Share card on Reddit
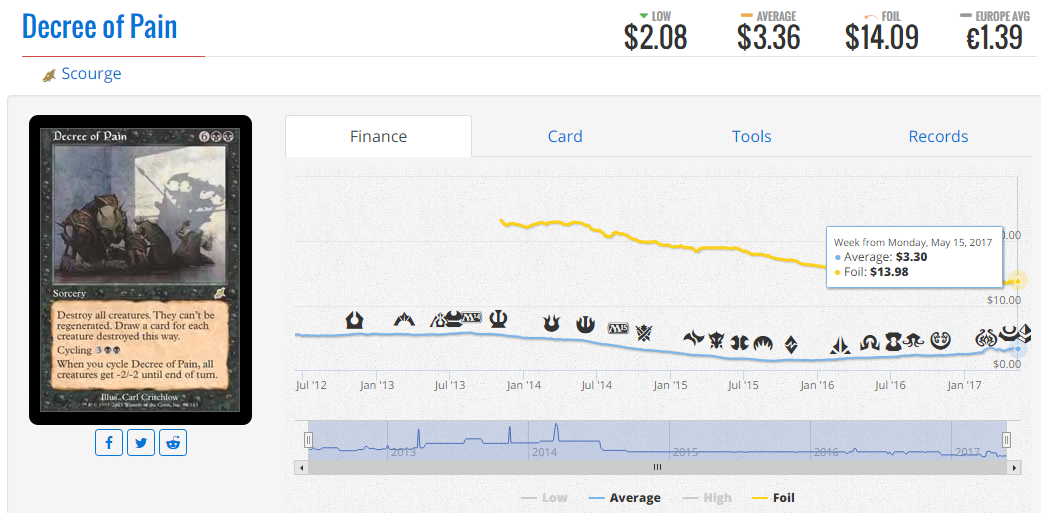 tap(173, 443)
